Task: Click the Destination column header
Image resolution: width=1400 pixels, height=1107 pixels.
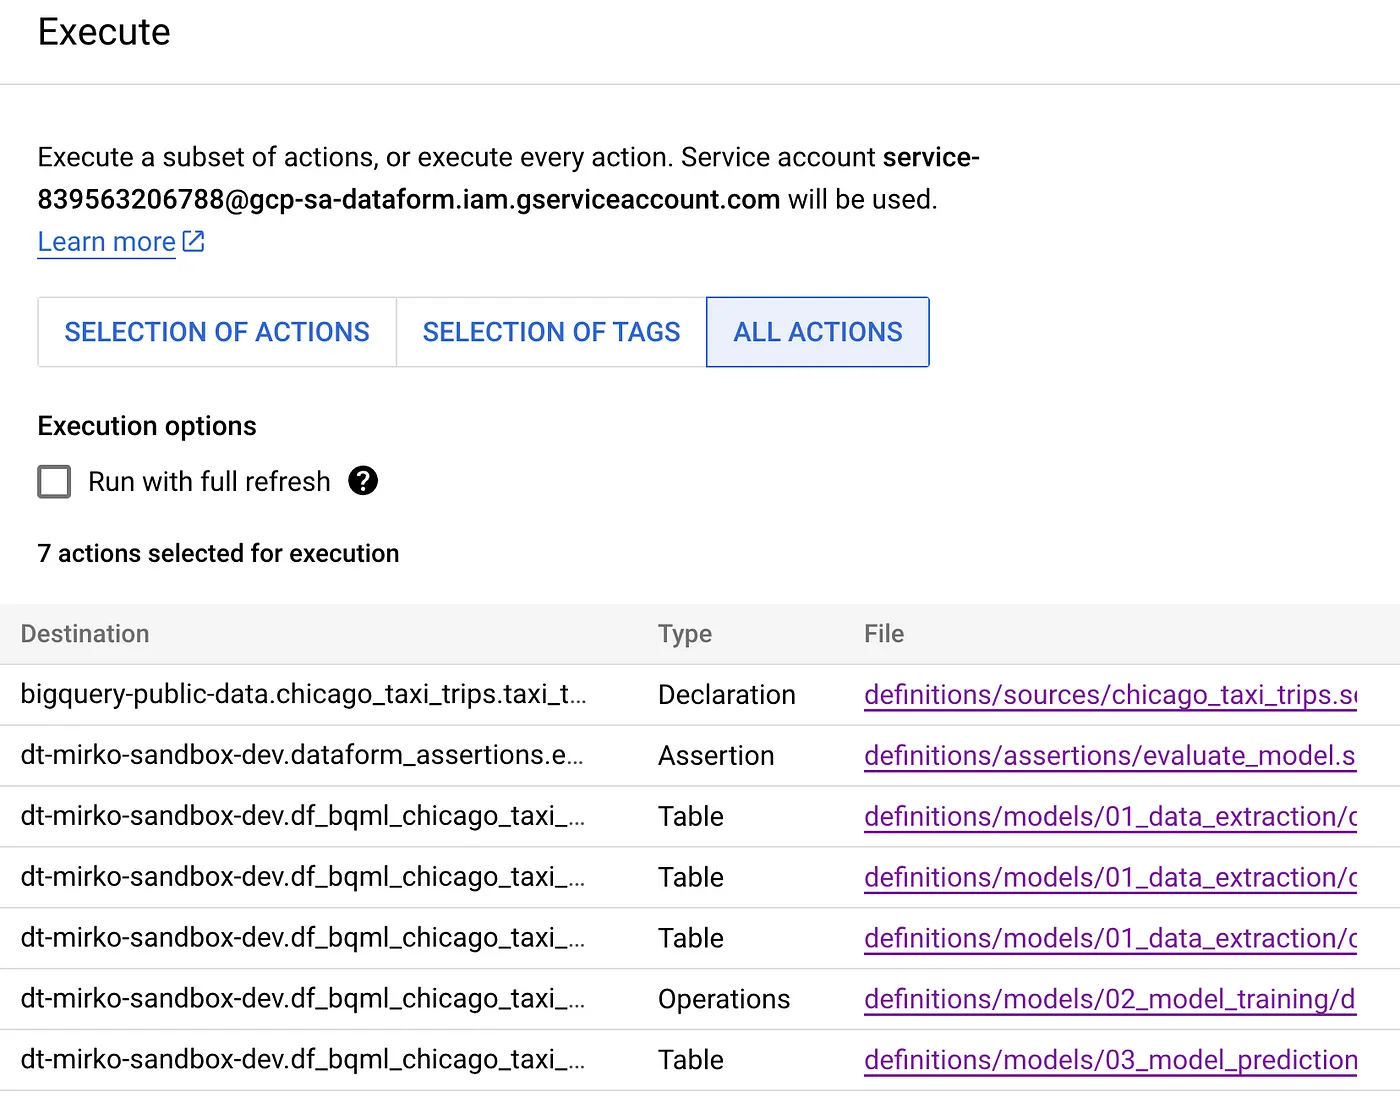Action: point(85,633)
